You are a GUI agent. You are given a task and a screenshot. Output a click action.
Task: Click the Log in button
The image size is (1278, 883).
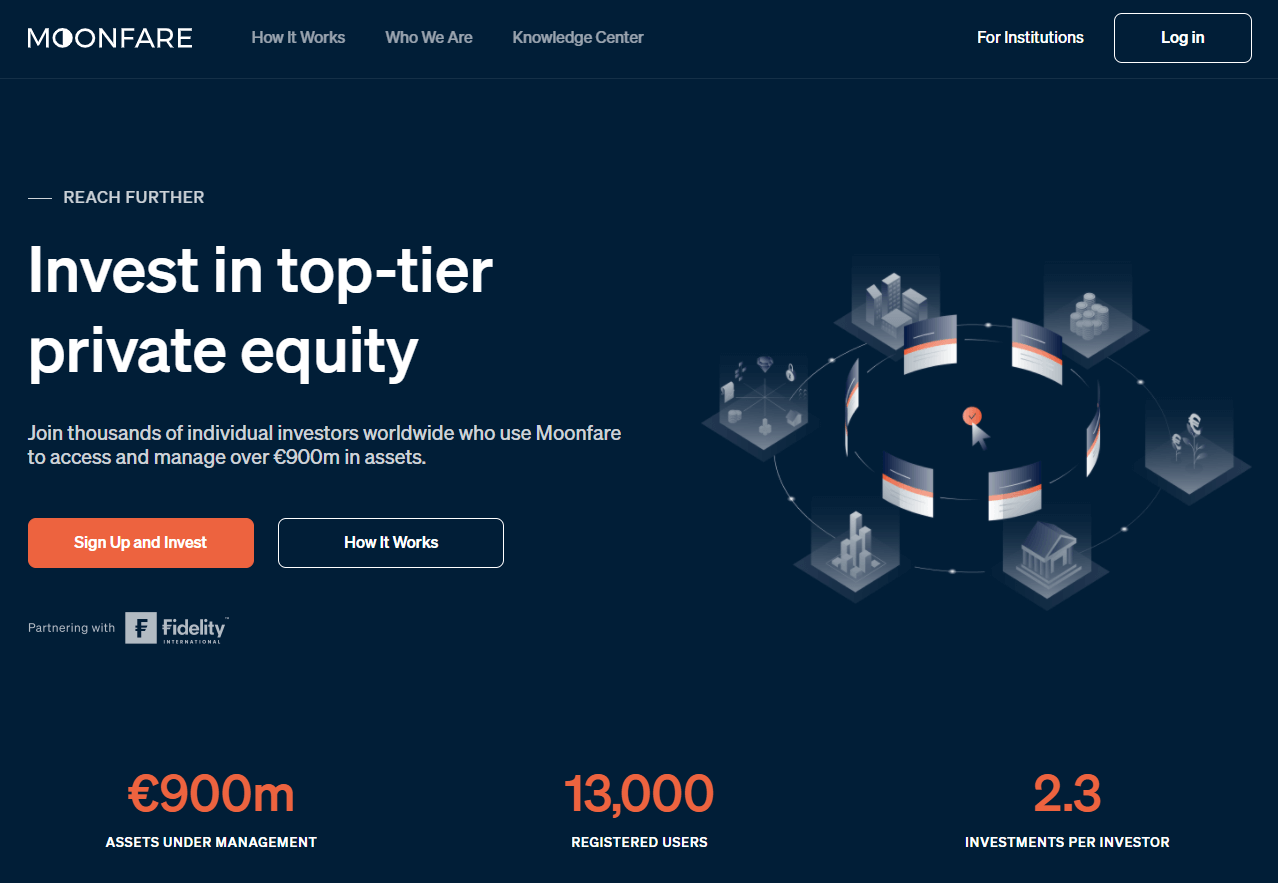pos(1183,38)
